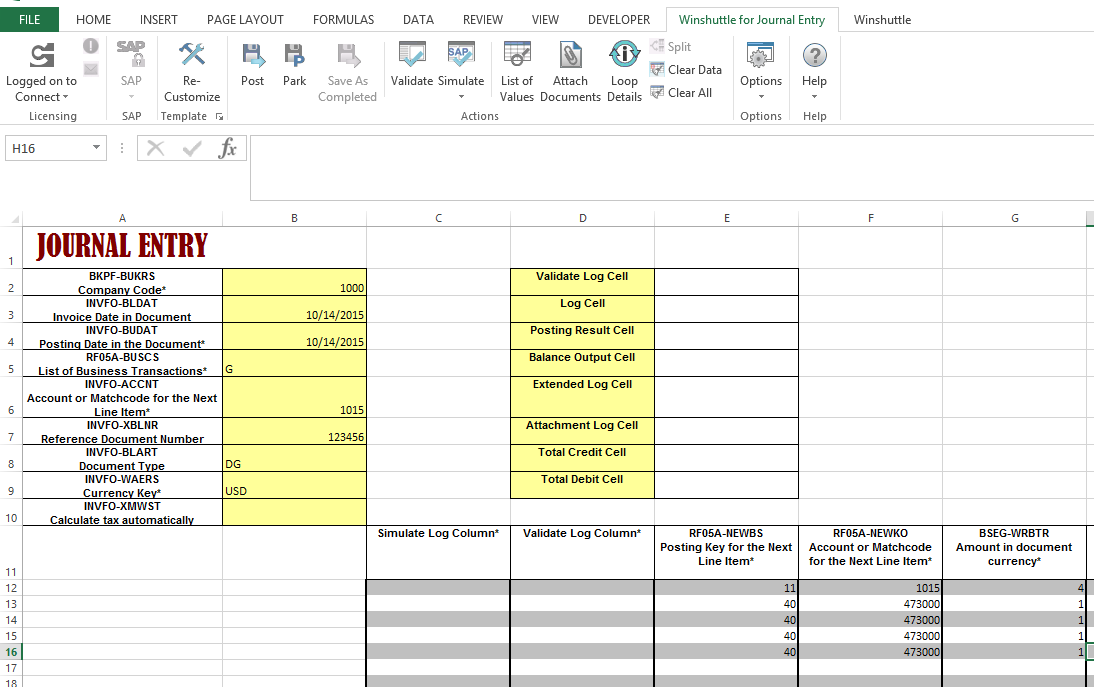
Task: Select the Balance Output Cell label
Action: pyautogui.click(x=583, y=363)
